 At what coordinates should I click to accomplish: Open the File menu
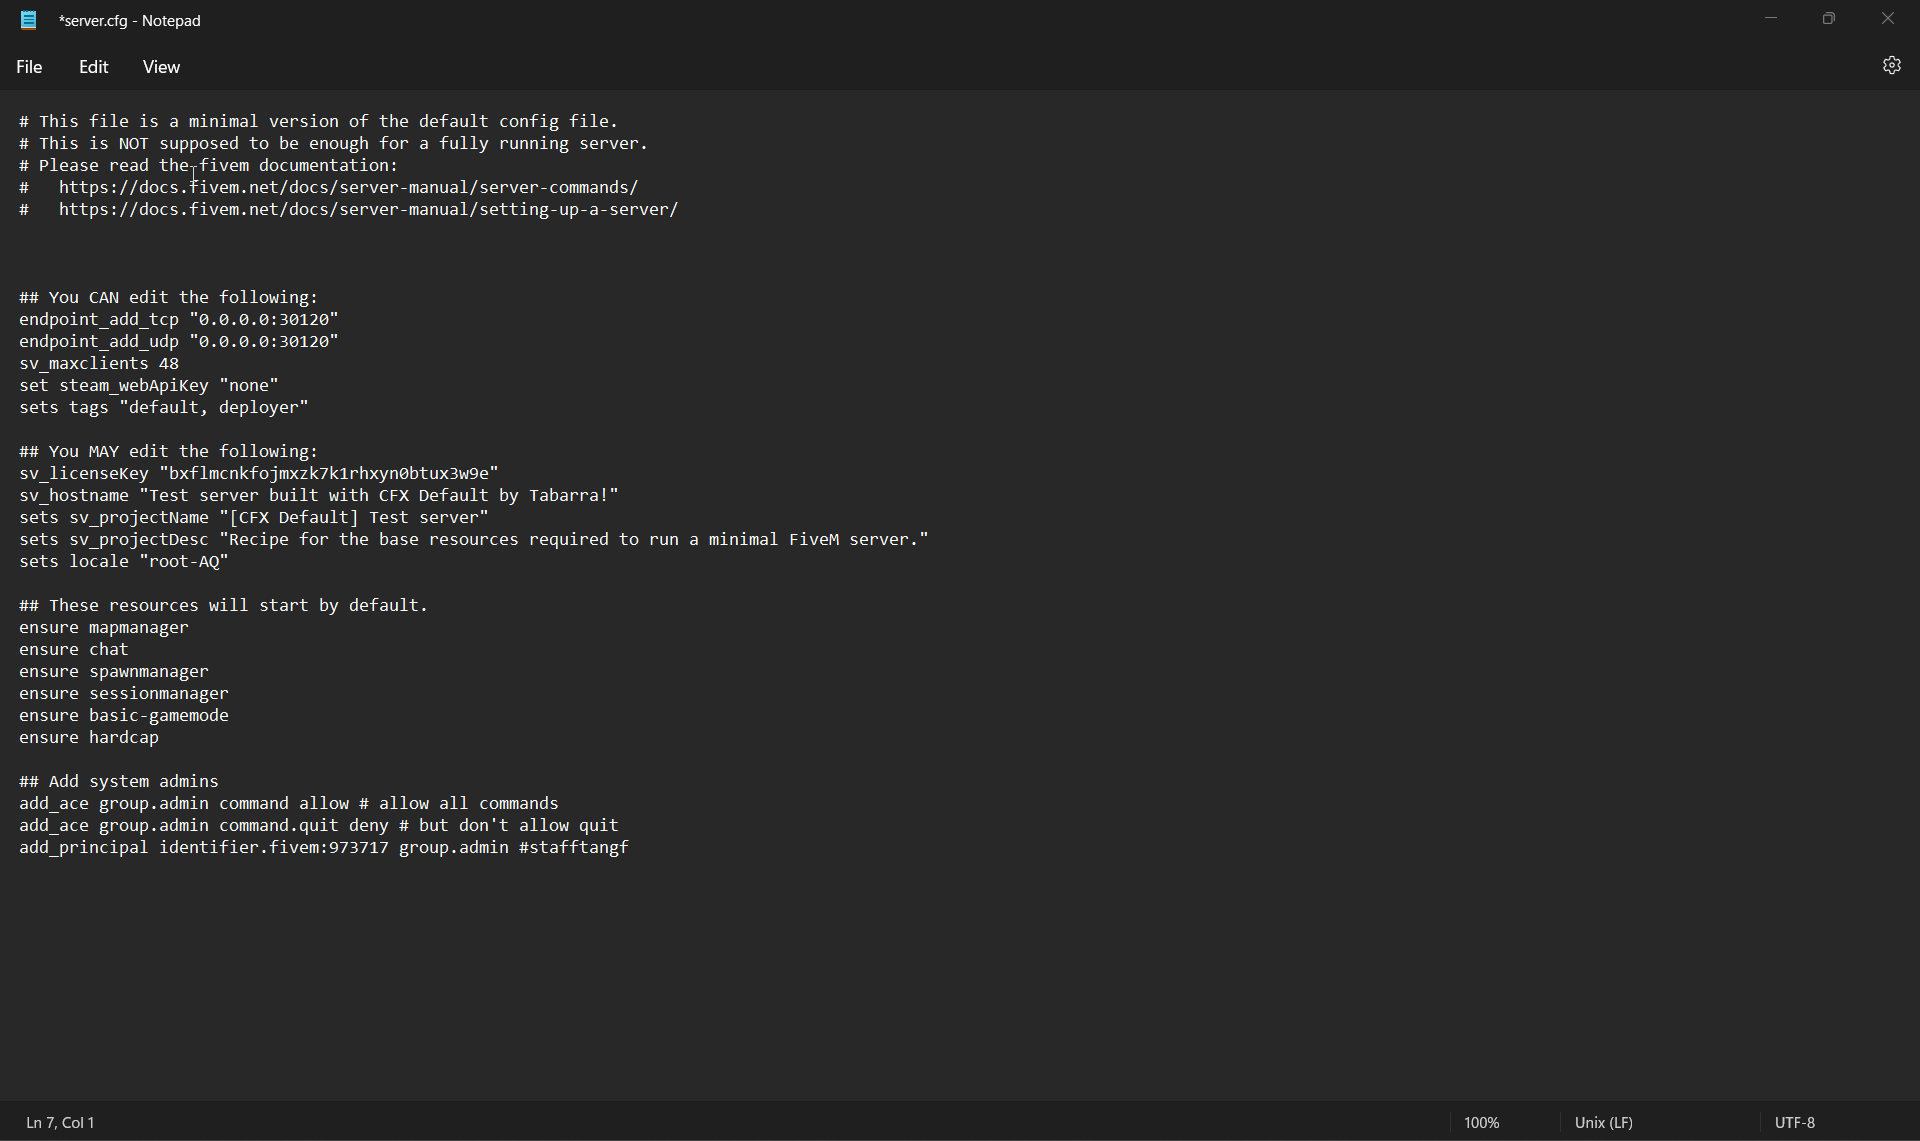29,66
